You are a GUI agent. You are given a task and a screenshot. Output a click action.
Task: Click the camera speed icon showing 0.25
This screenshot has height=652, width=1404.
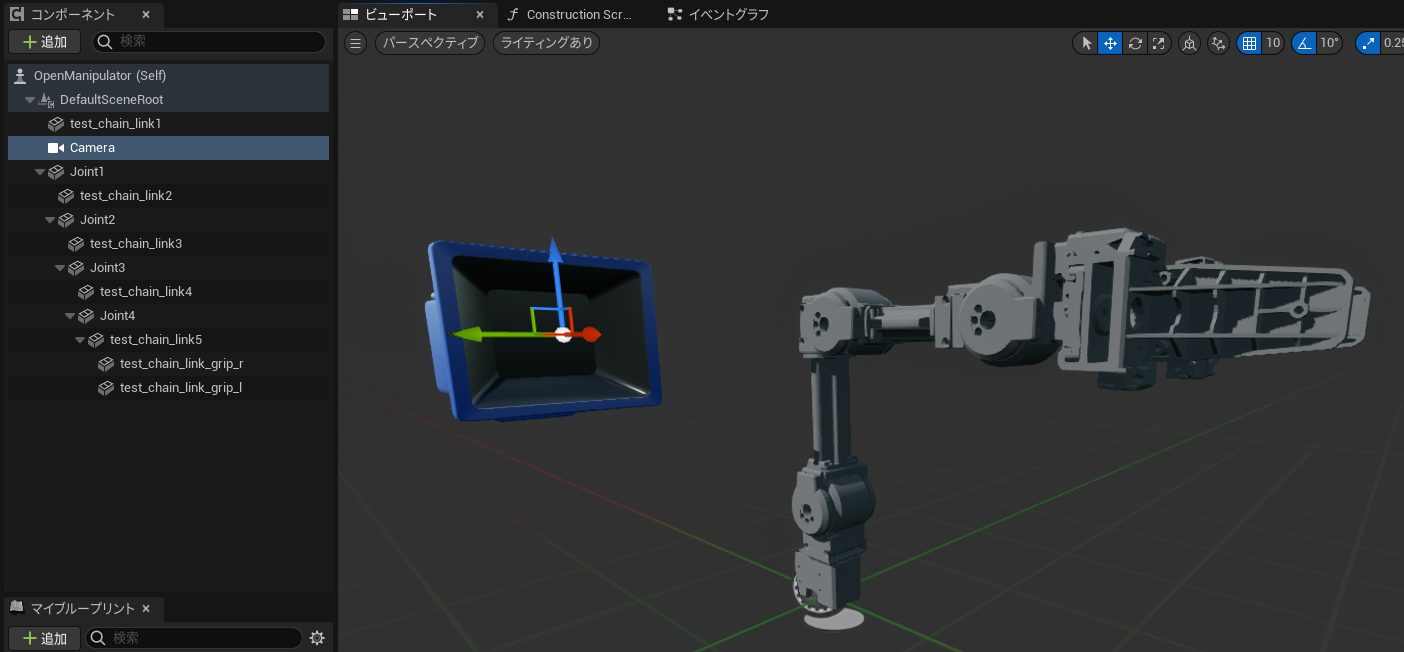click(1368, 43)
